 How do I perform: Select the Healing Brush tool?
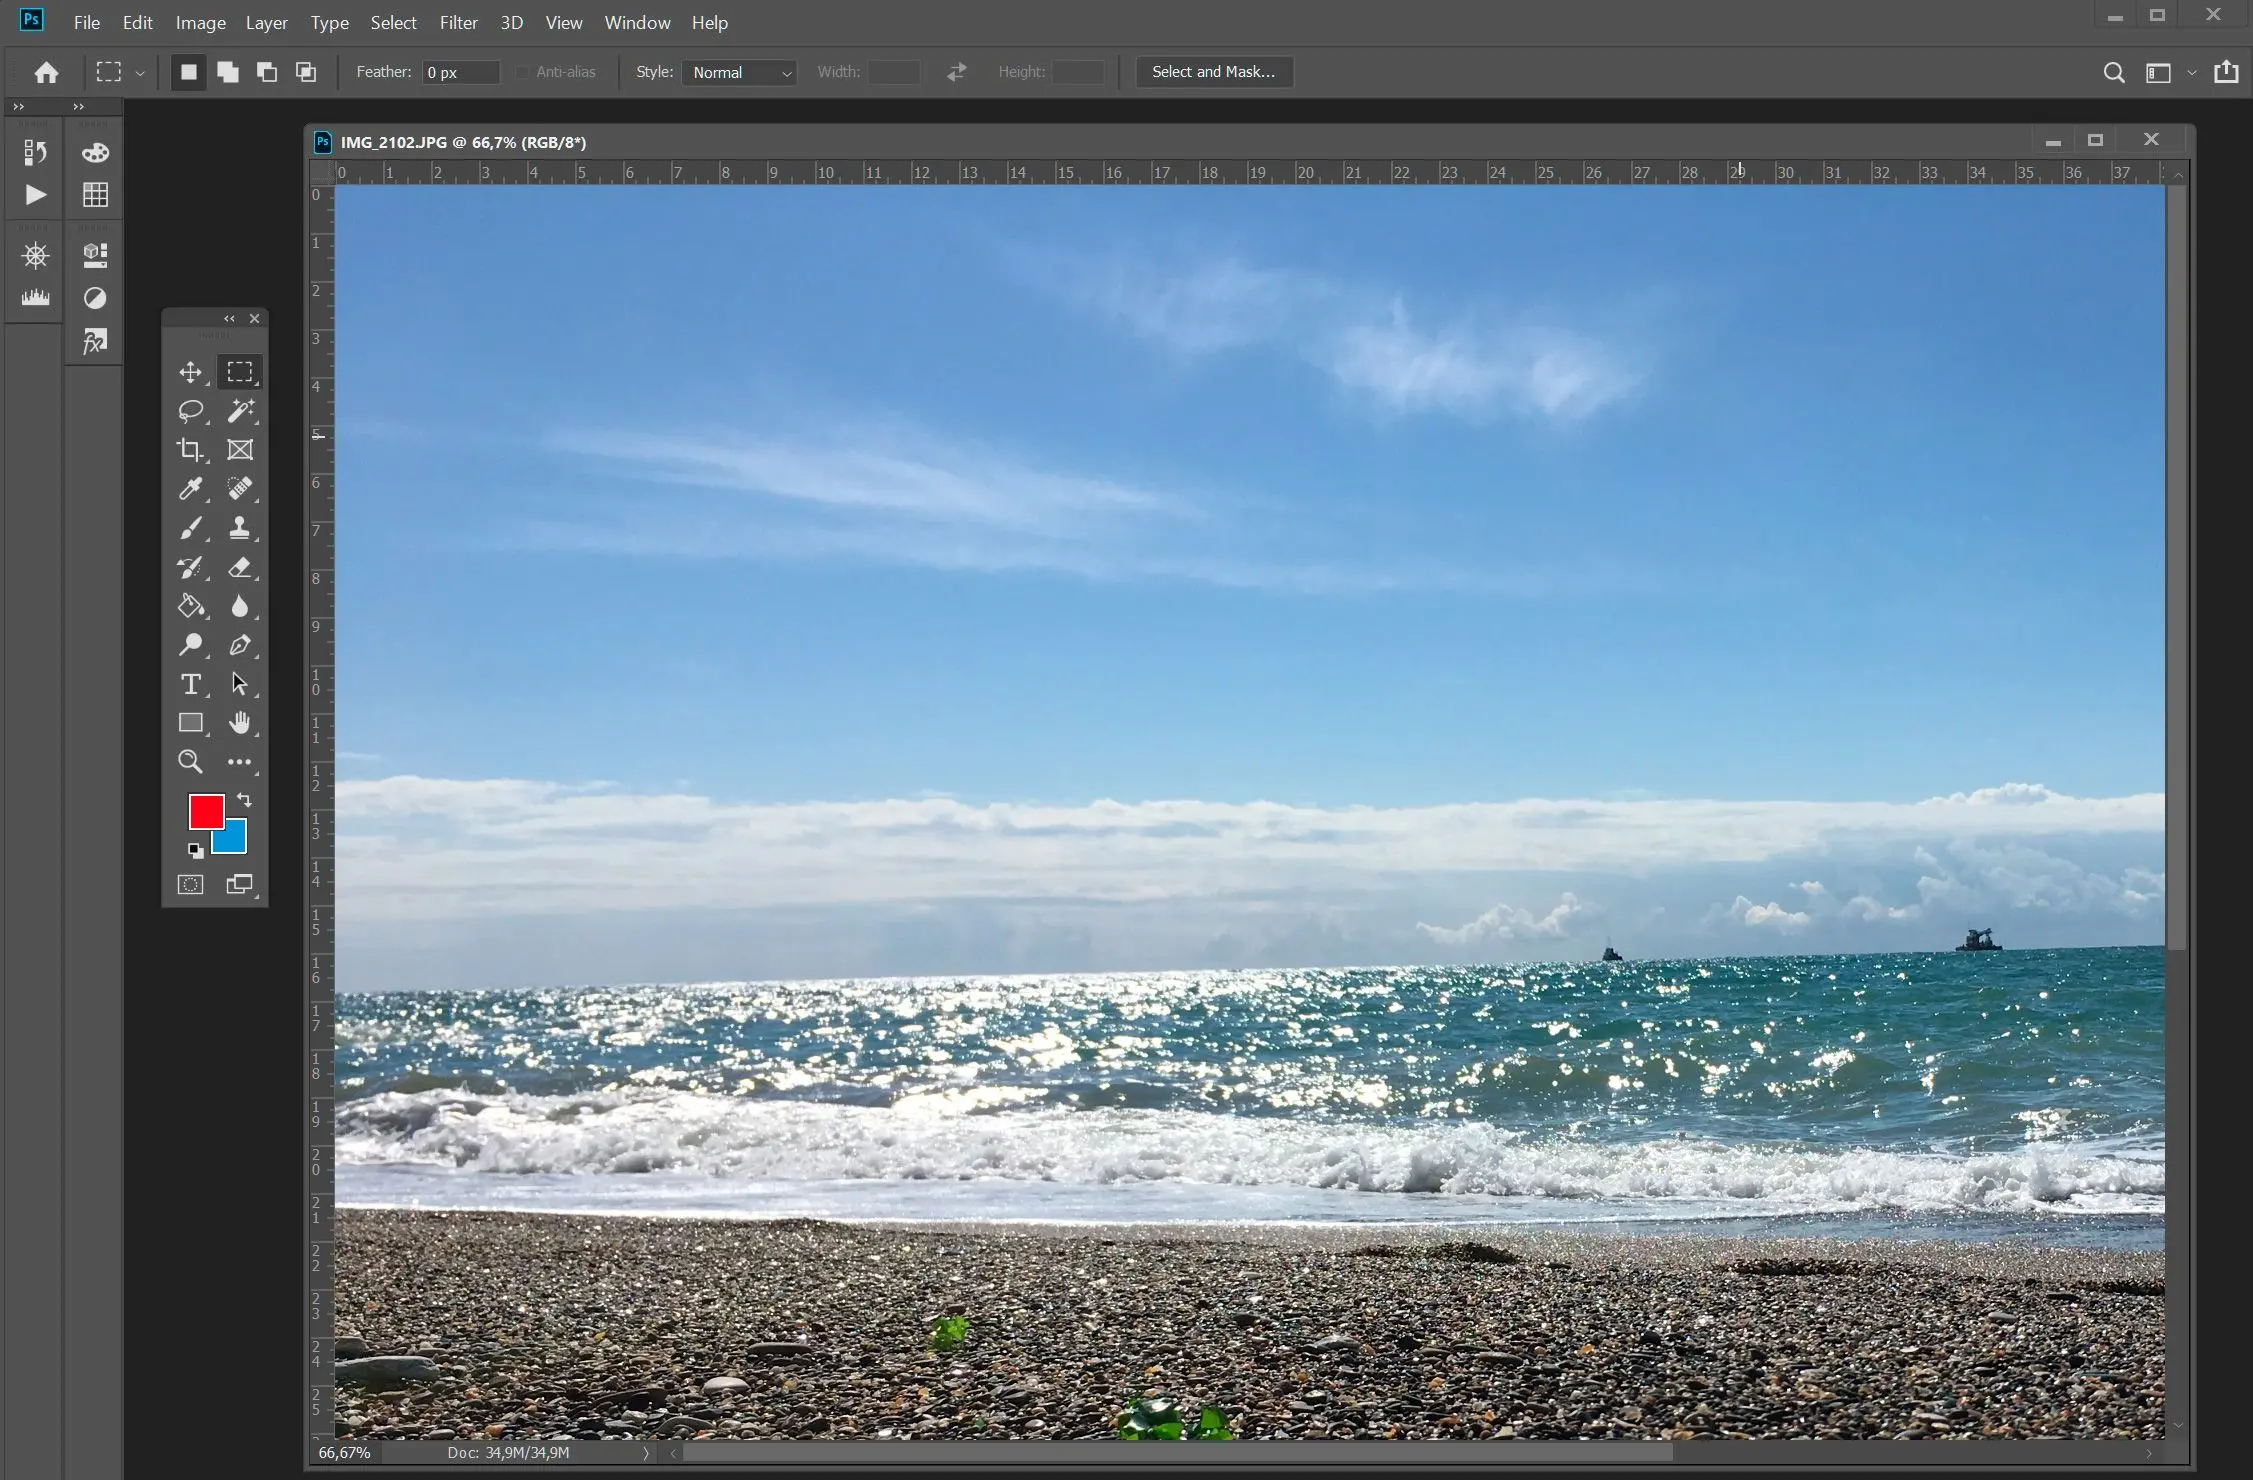(240, 487)
